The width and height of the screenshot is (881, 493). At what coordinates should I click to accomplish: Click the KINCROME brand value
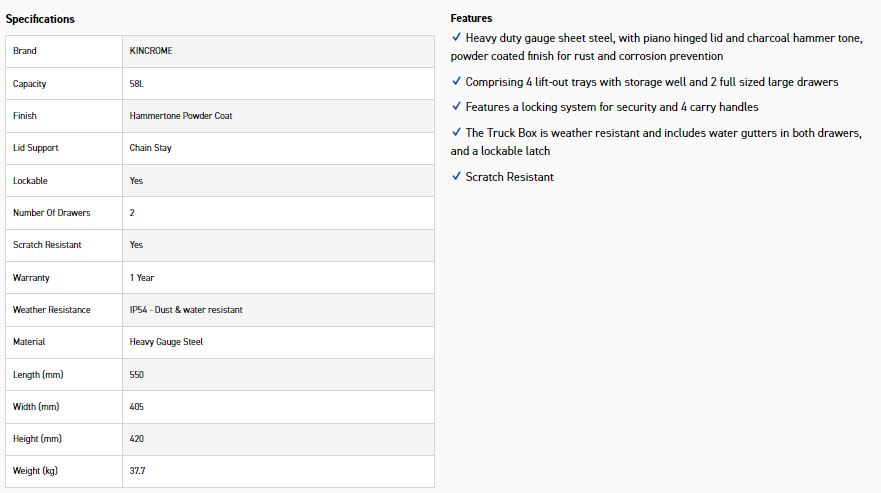(151, 51)
